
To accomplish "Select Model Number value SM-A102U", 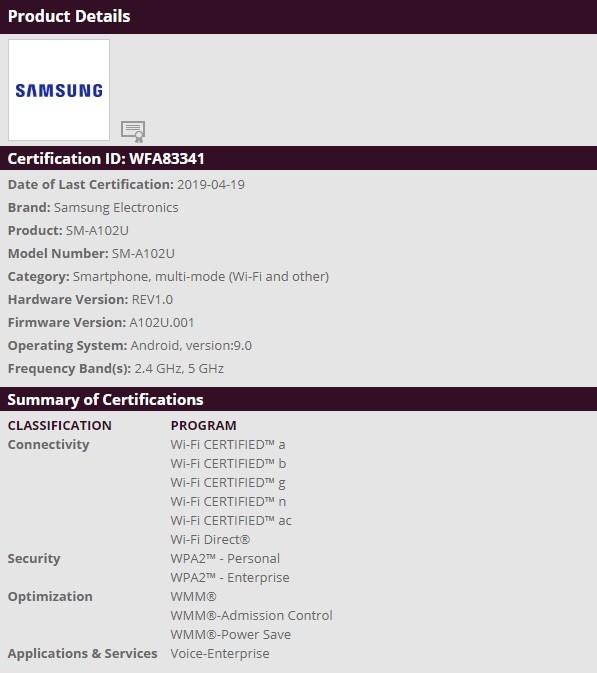I will (x=143, y=254).
